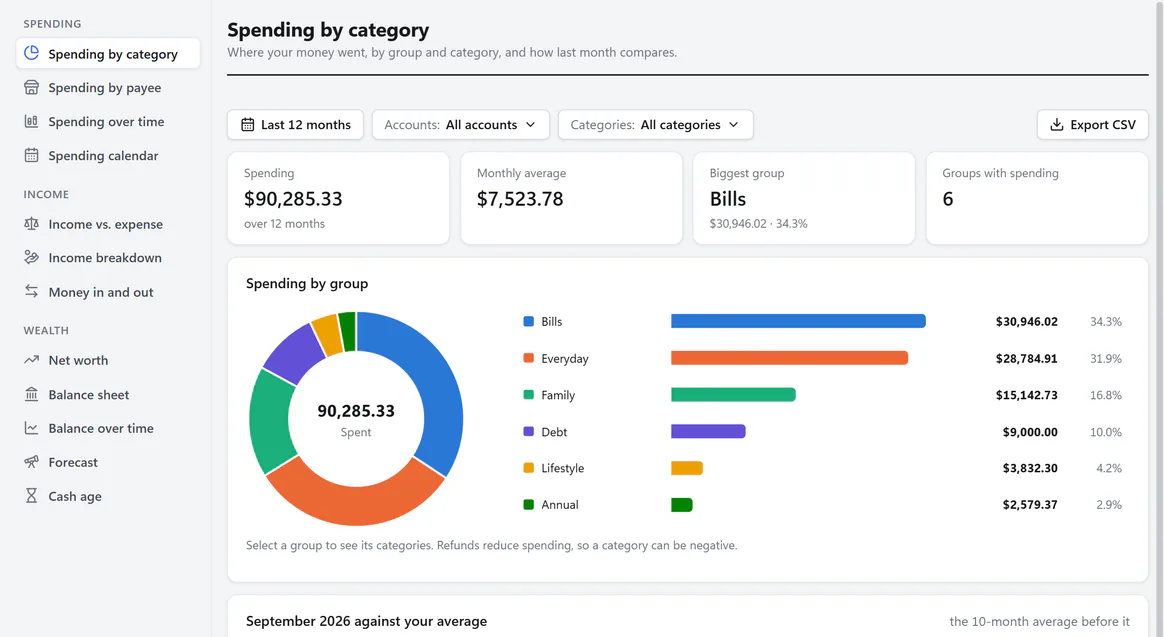Viewport: 1164px width, 637px height.
Task: Click the $7,523.78 monthly average value
Action: click(520, 199)
